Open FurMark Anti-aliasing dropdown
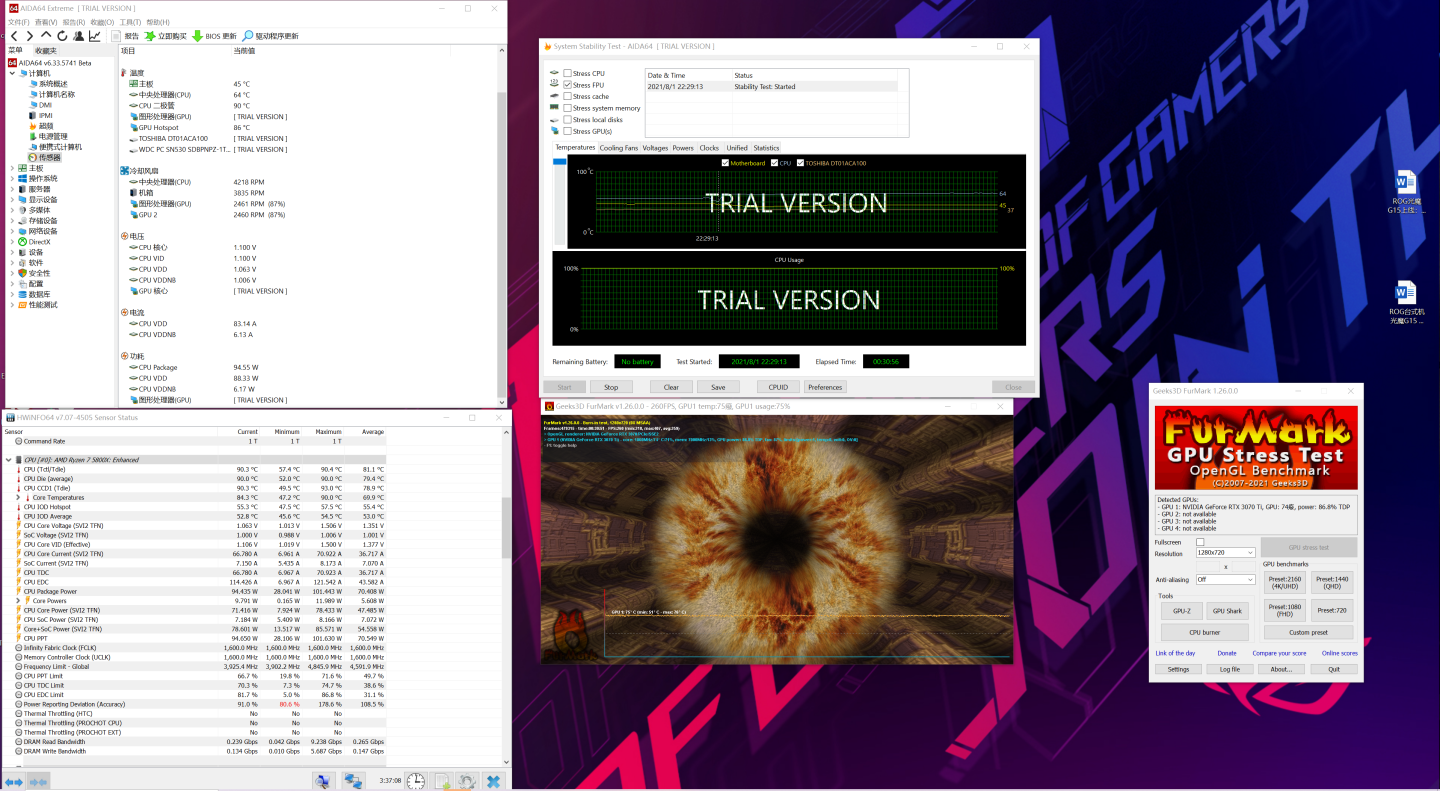The height and width of the screenshot is (791, 1440). tap(1225, 579)
